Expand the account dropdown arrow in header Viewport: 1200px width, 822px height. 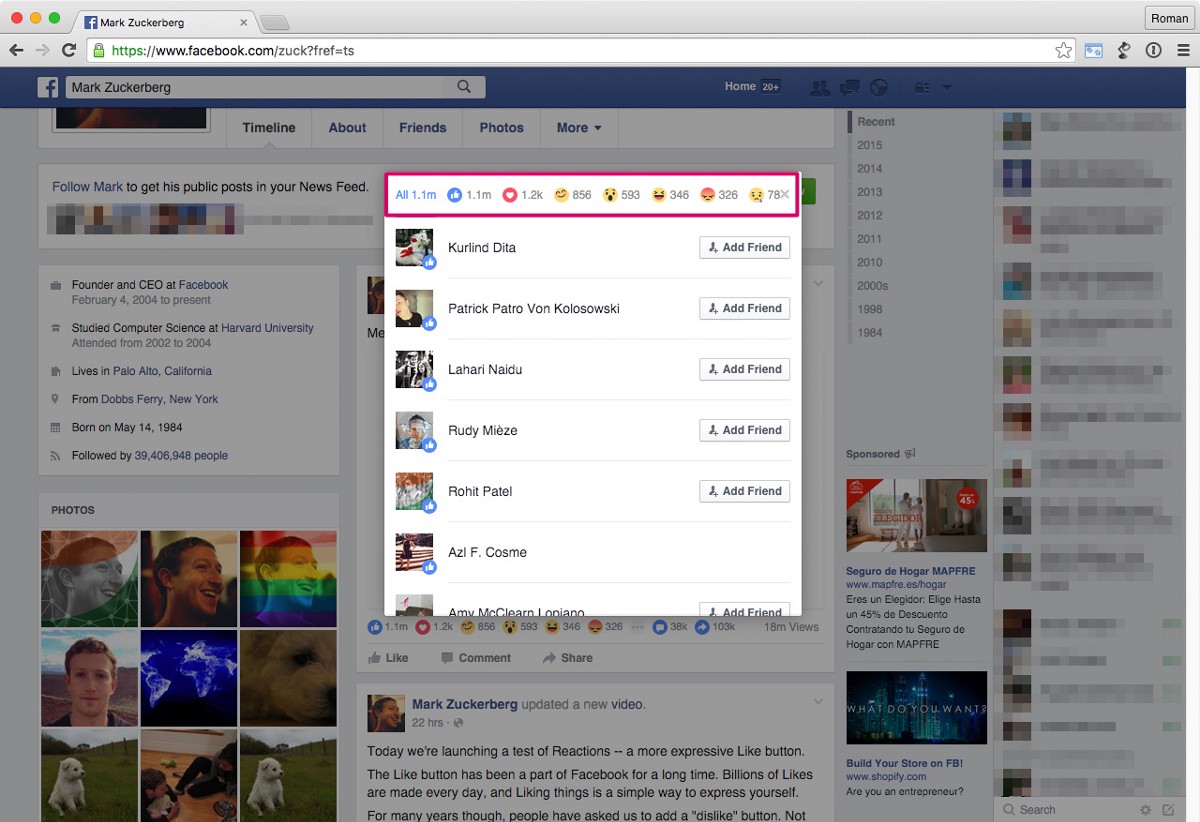tap(947, 88)
